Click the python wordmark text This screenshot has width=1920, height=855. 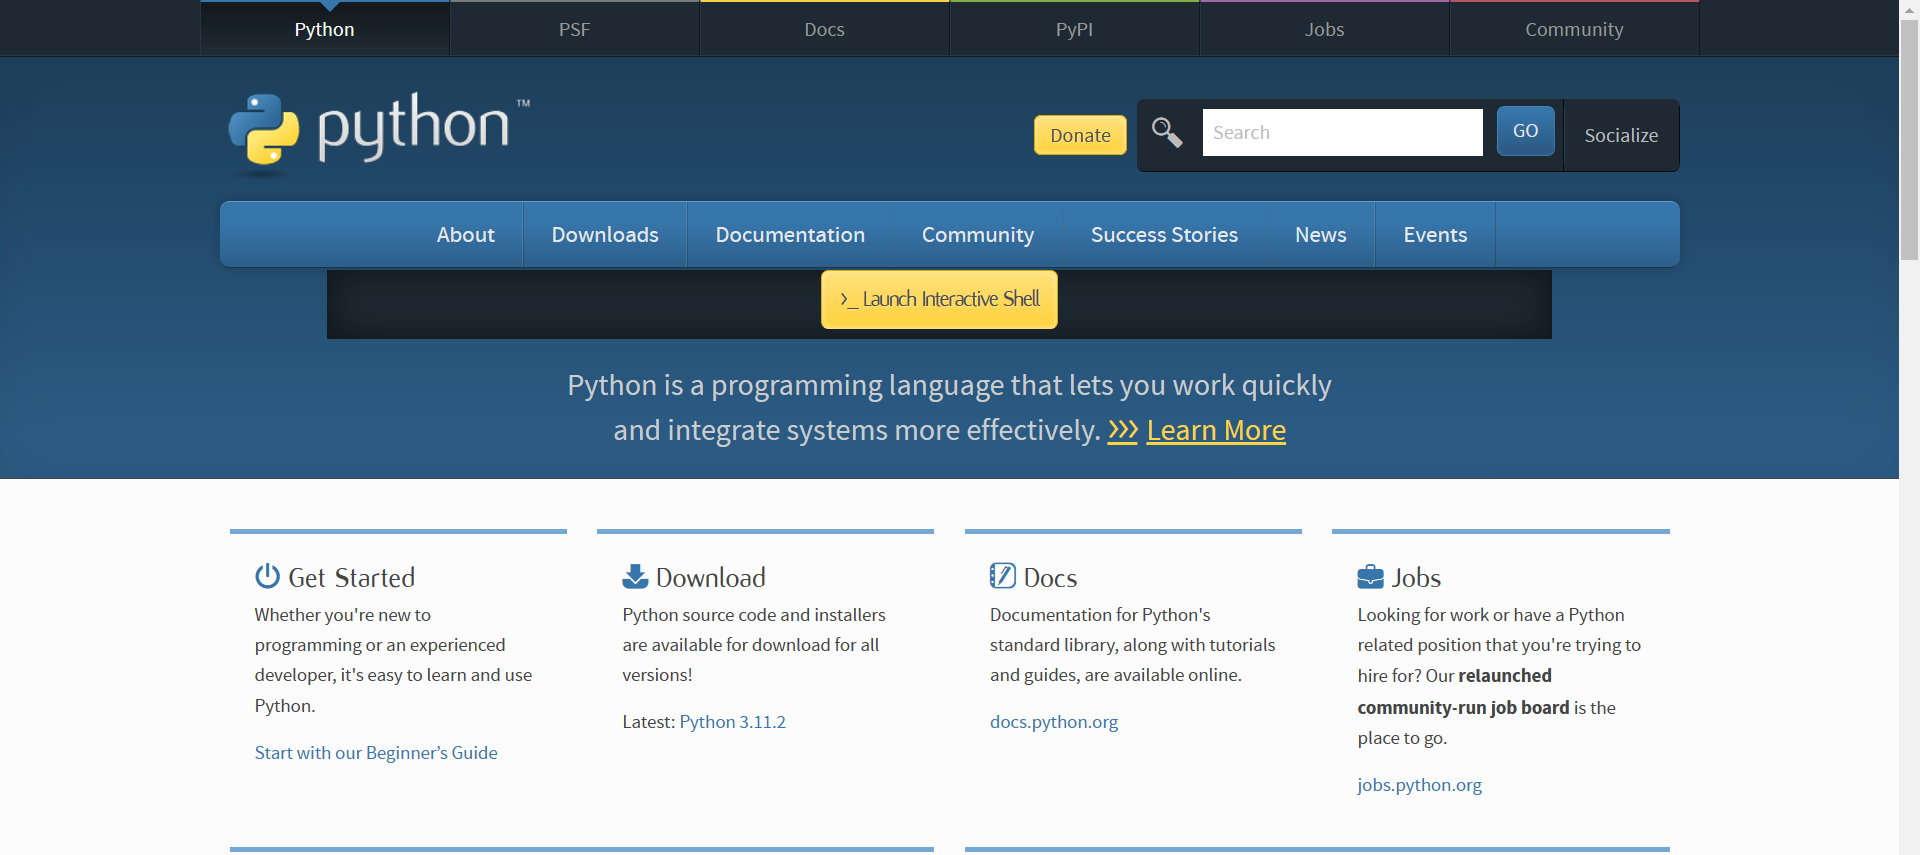pyautogui.click(x=414, y=127)
